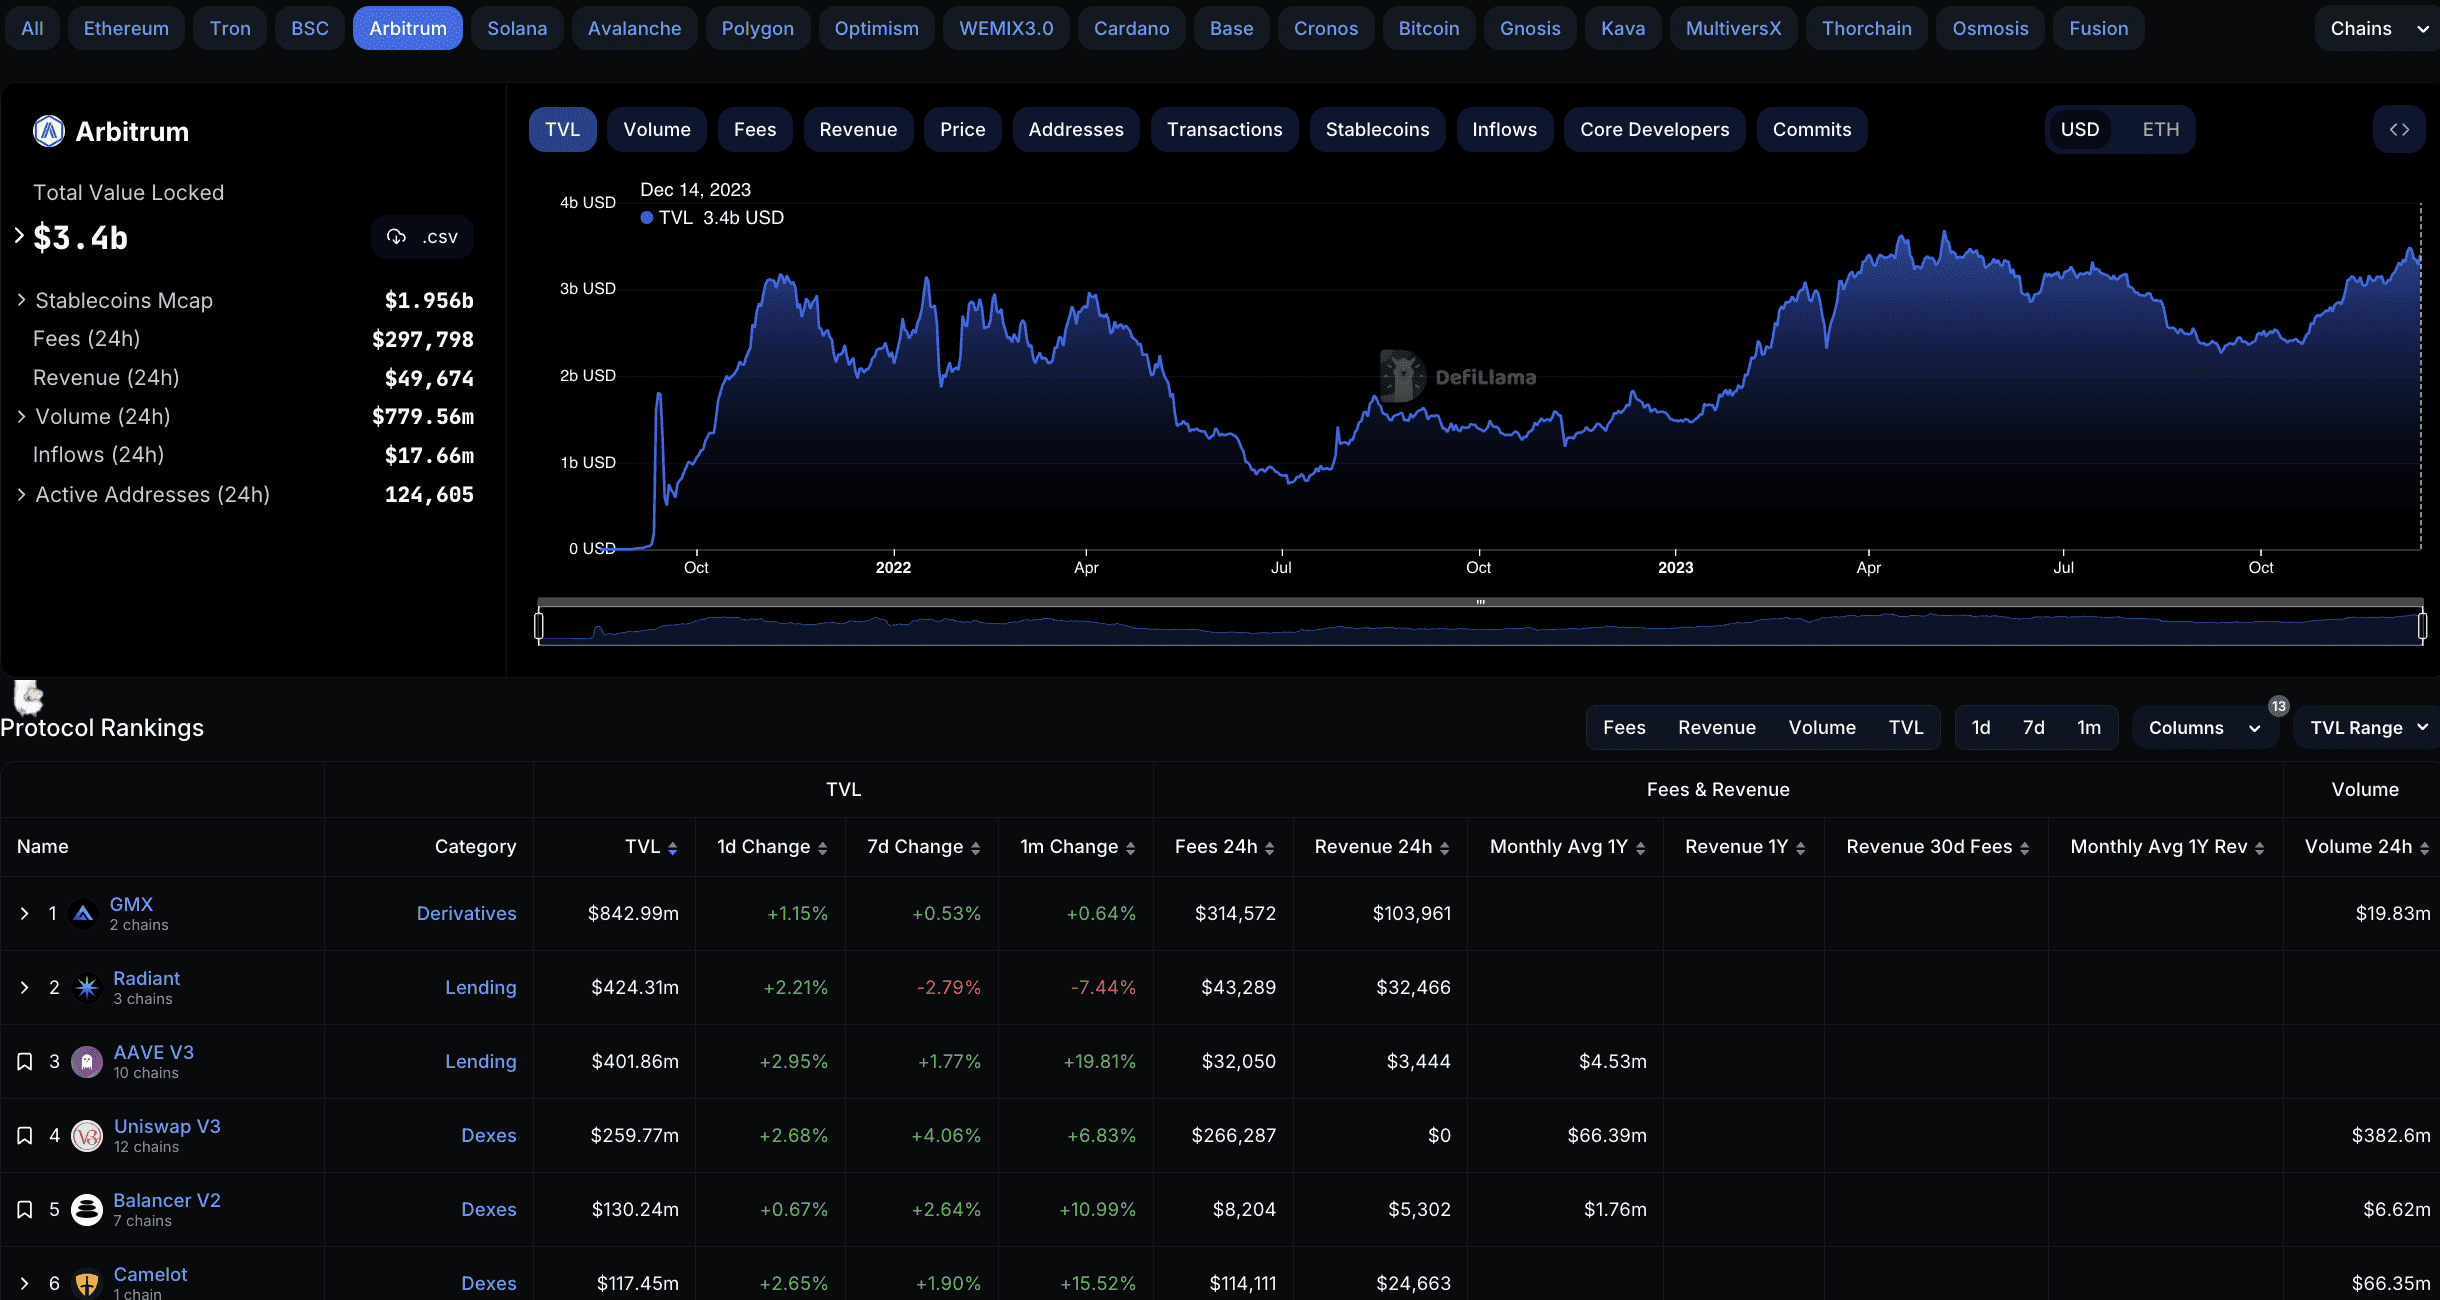Viewport: 2440px width, 1300px height.
Task: Click the GMX protocol logo
Action: [x=84, y=913]
